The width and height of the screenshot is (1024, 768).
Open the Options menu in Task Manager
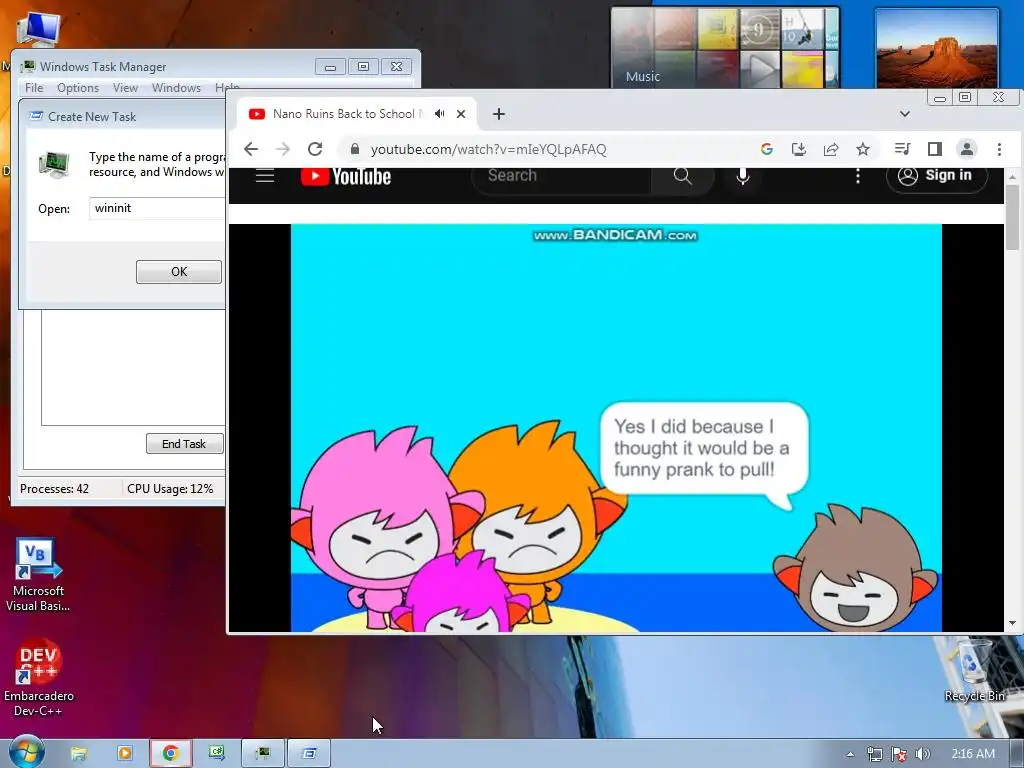click(x=78, y=88)
